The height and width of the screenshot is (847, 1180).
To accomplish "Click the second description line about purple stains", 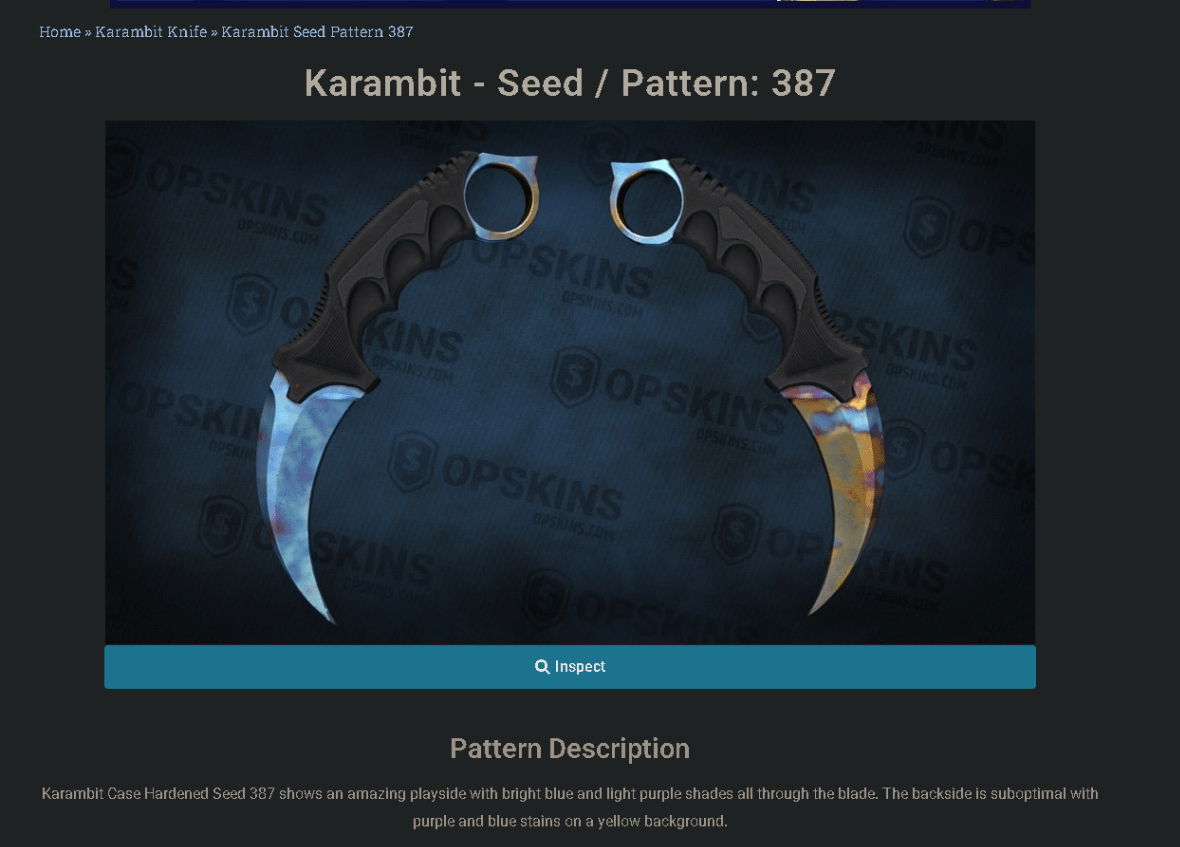I will tap(570, 821).
